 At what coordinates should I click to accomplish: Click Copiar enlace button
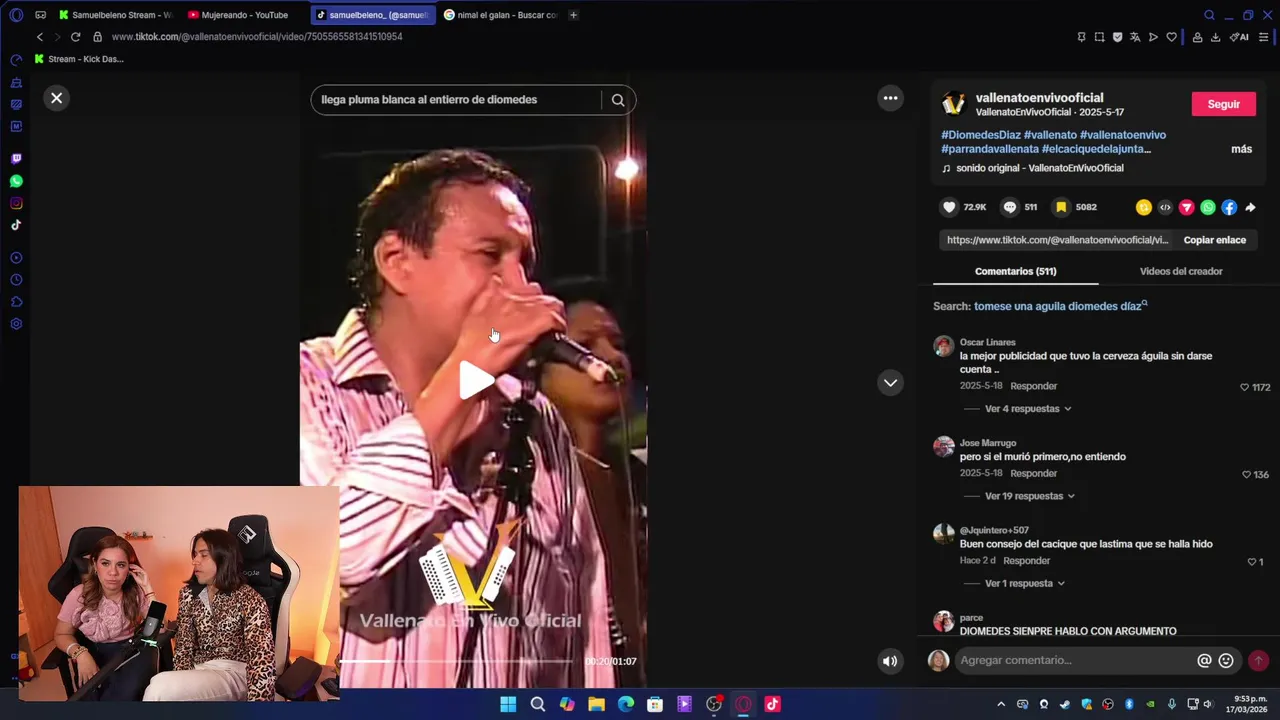[x=1214, y=240]
